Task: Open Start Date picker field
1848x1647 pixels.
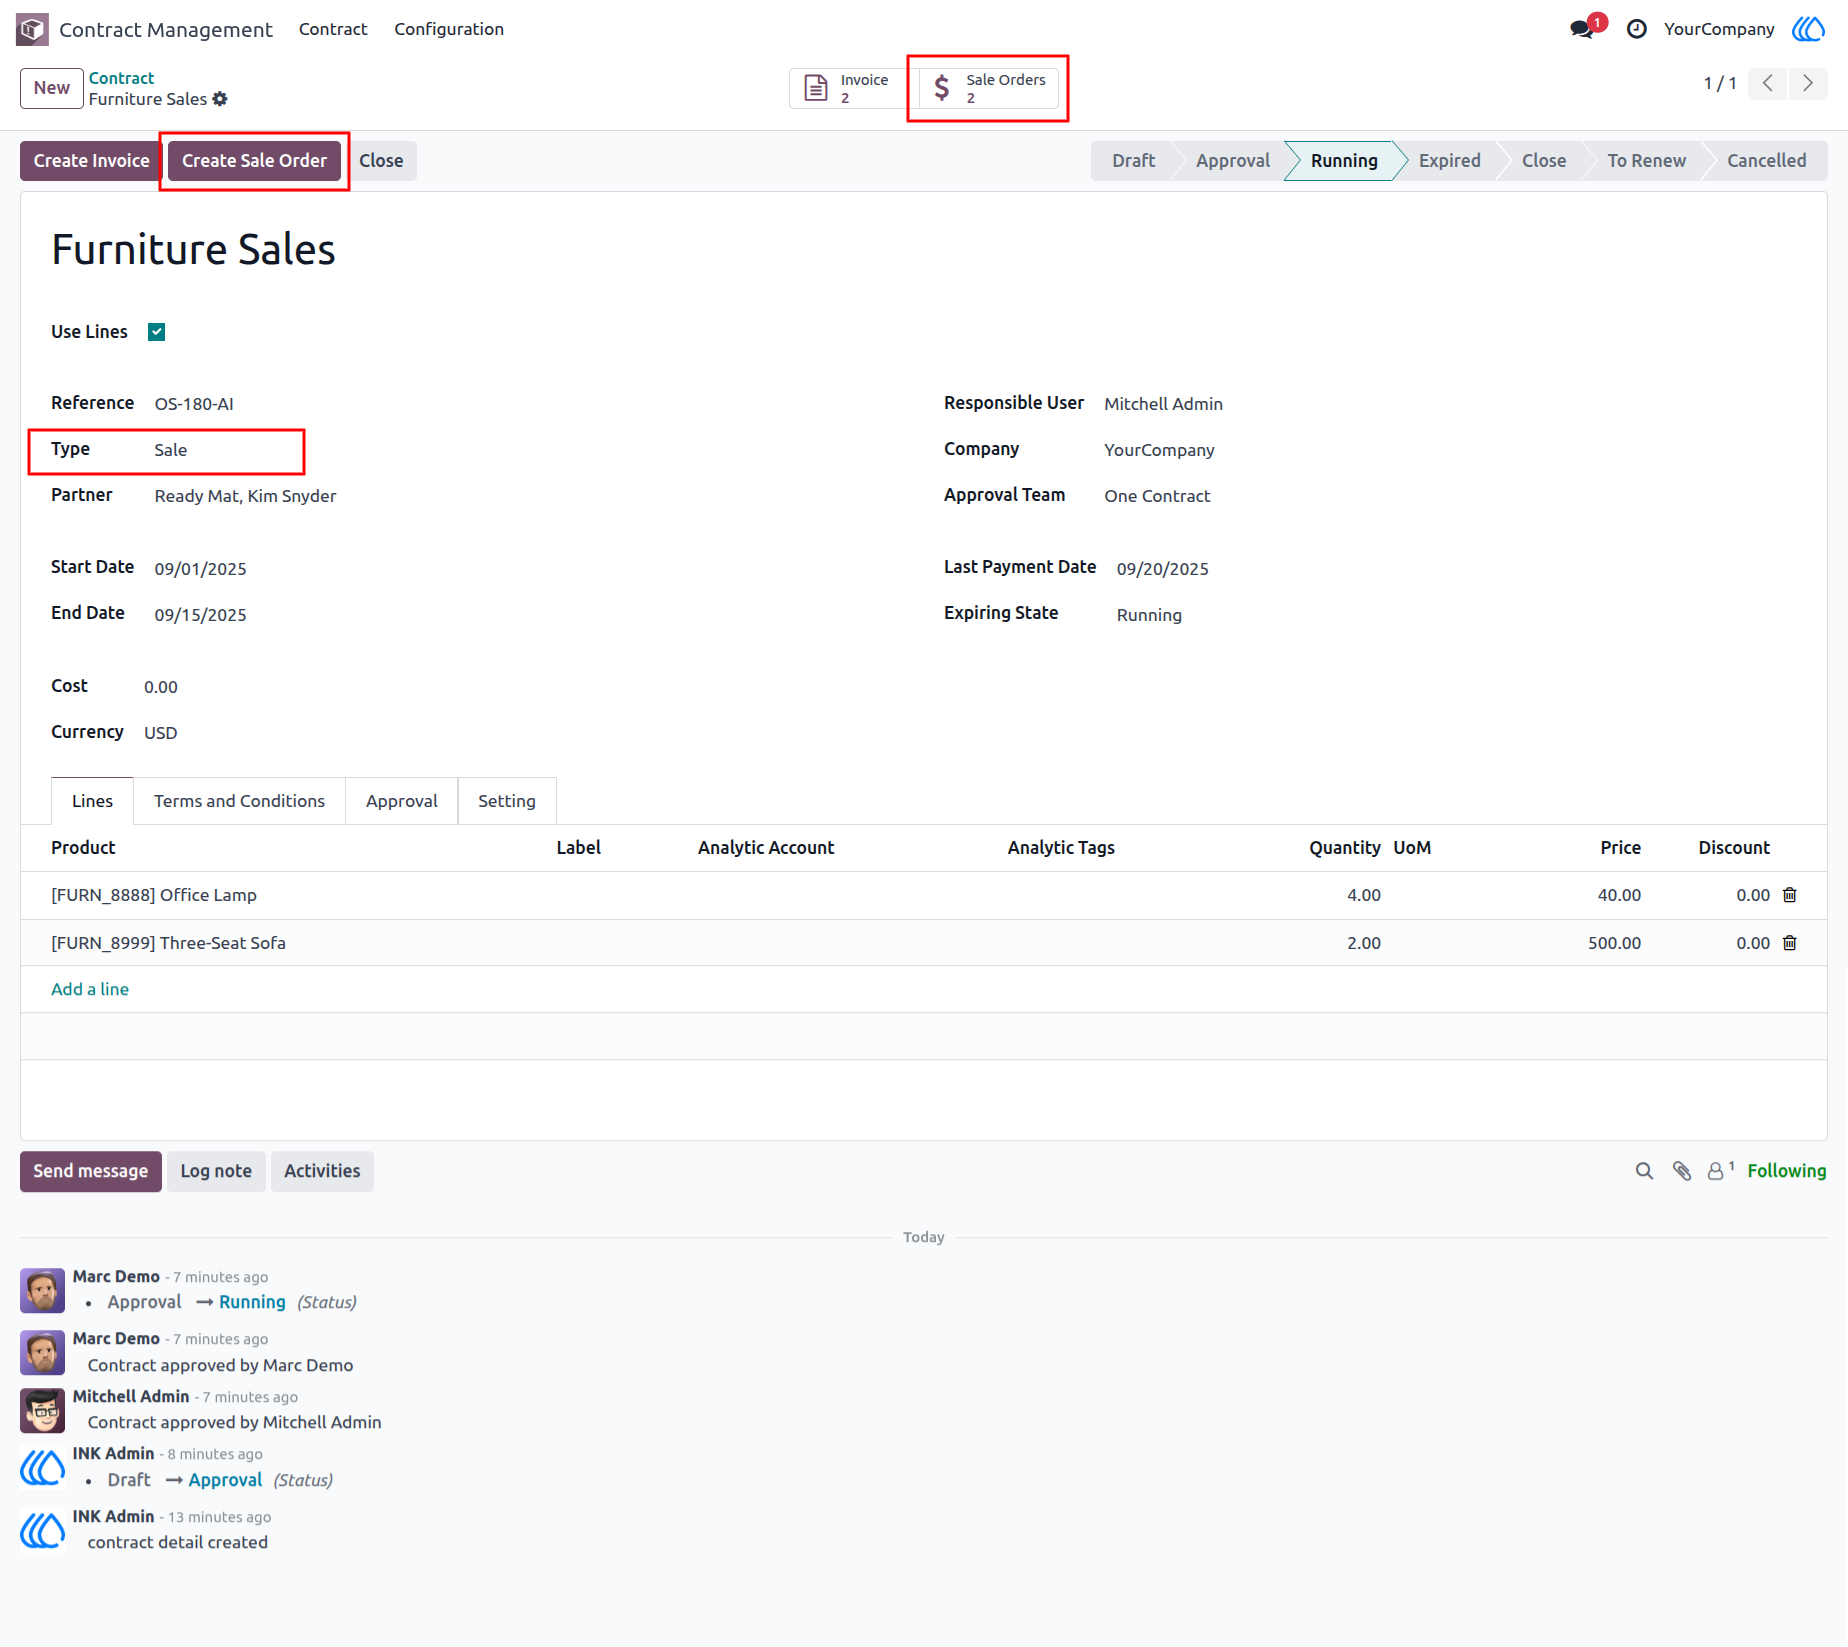Action: [200, 569]
